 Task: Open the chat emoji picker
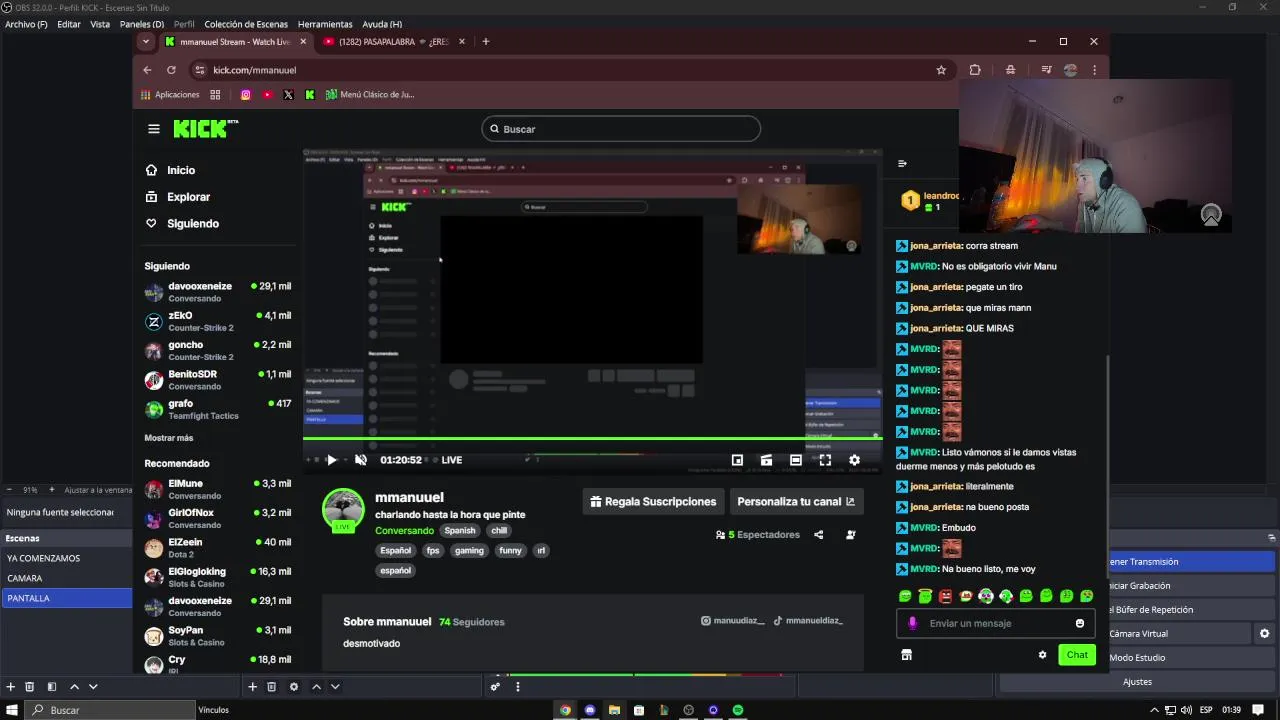pyautogui.click(x=1080, y=623)
